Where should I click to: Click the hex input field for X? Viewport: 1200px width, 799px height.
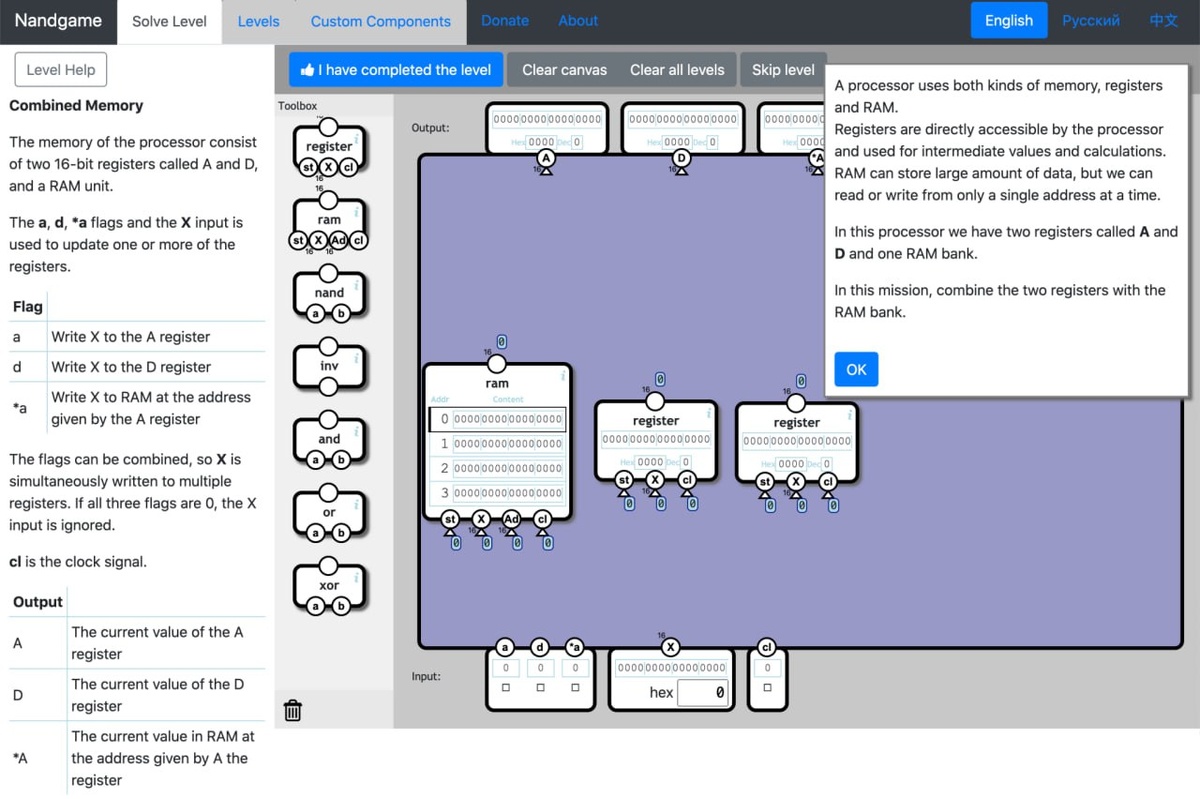[702, 692]
